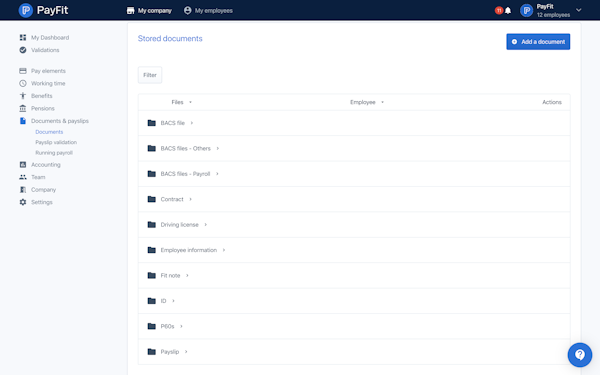This screenshot has height=375, width=600.
Task: Click the Company building icon
Action: (x=23, y=190)
